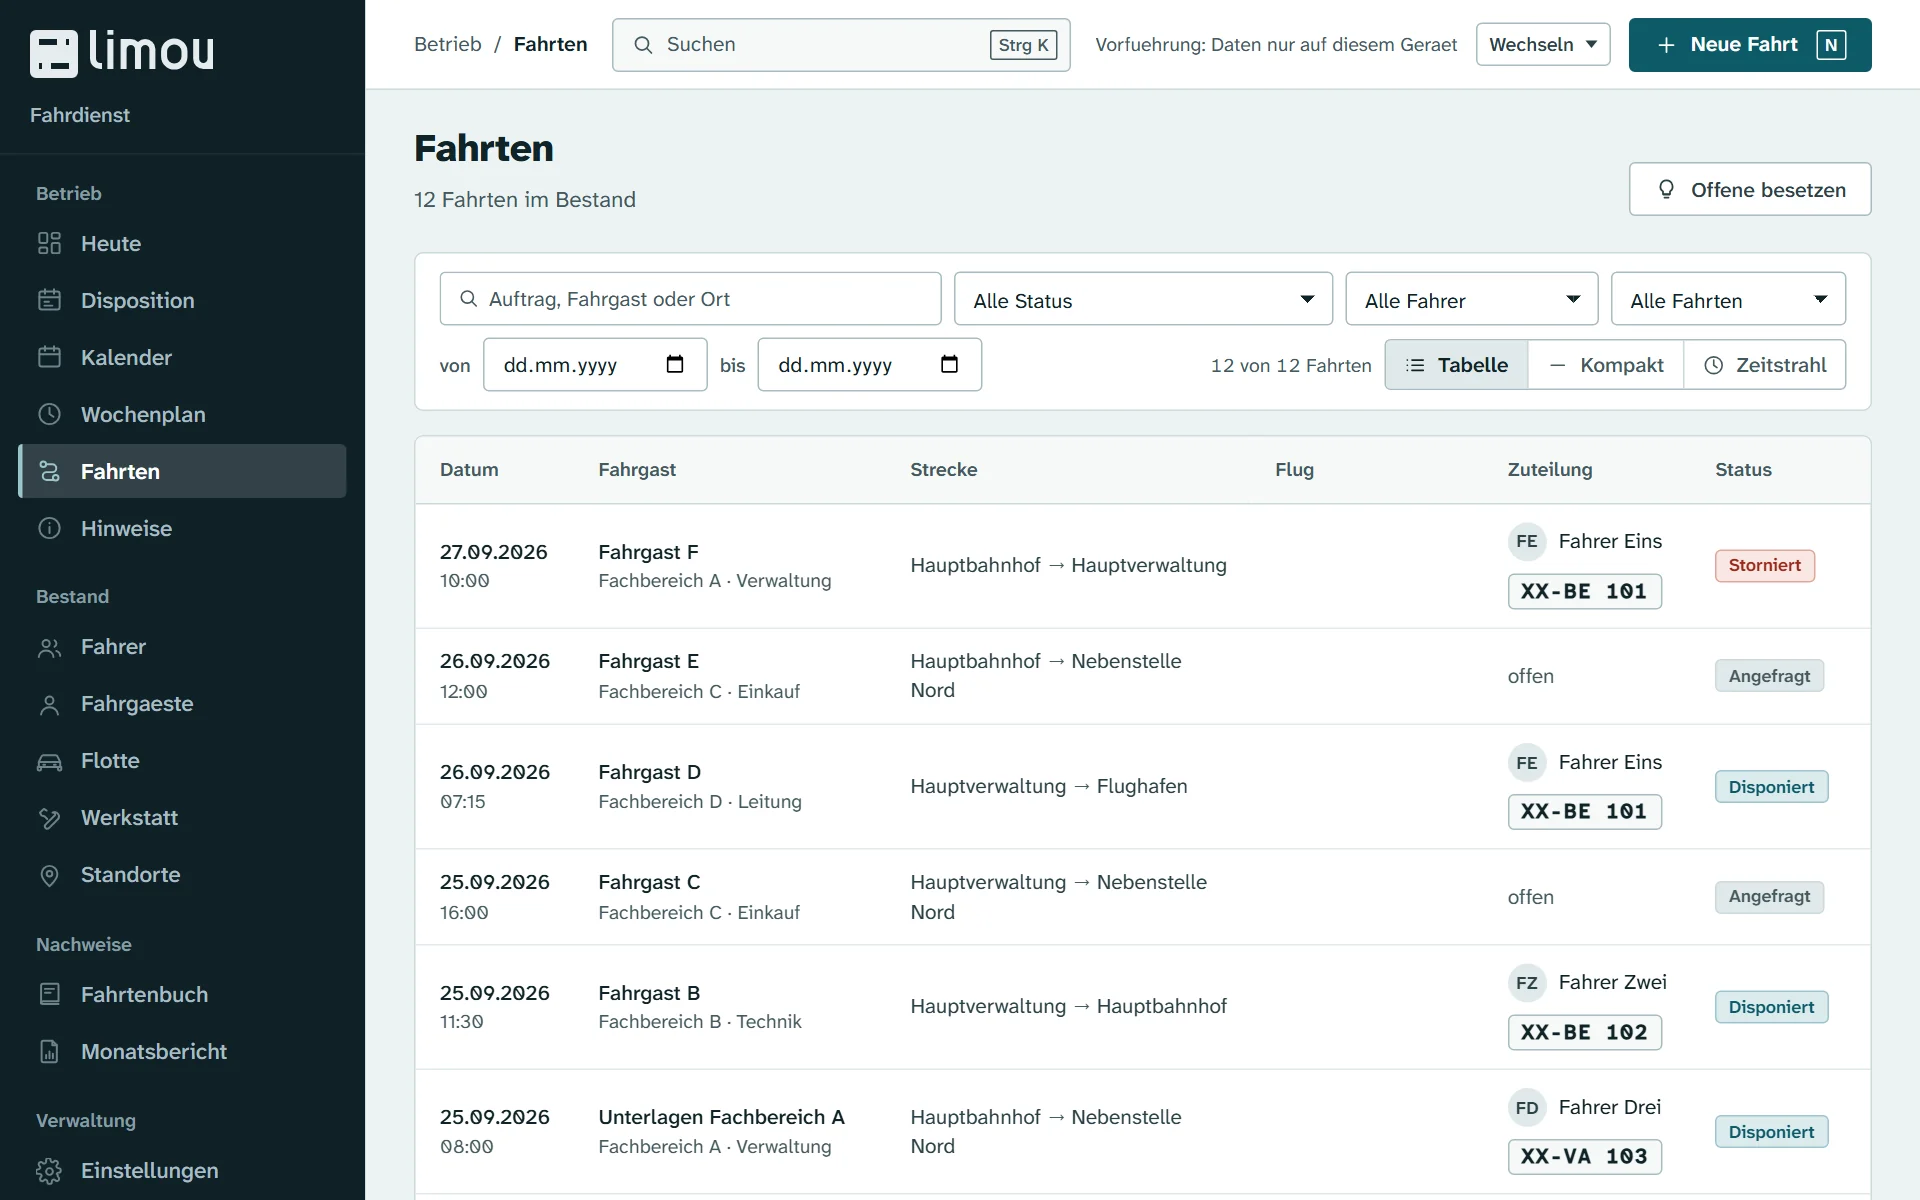Click the limou logo icon
1920x1200 pixels.
(x=54, y=53)
